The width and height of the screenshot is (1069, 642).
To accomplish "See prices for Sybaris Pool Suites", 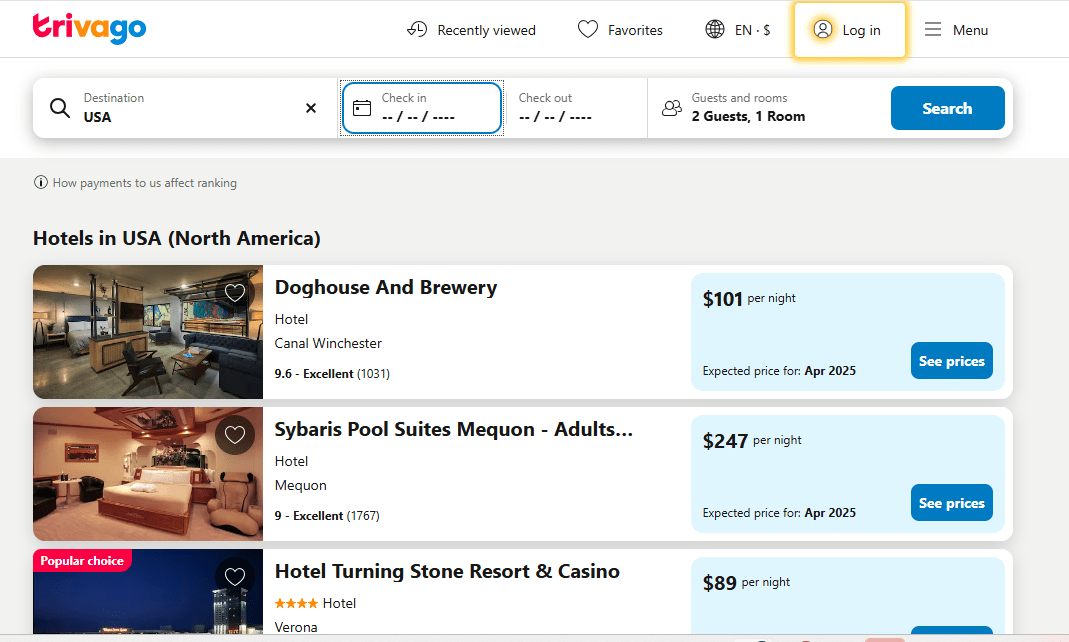I will coord(951,503).
